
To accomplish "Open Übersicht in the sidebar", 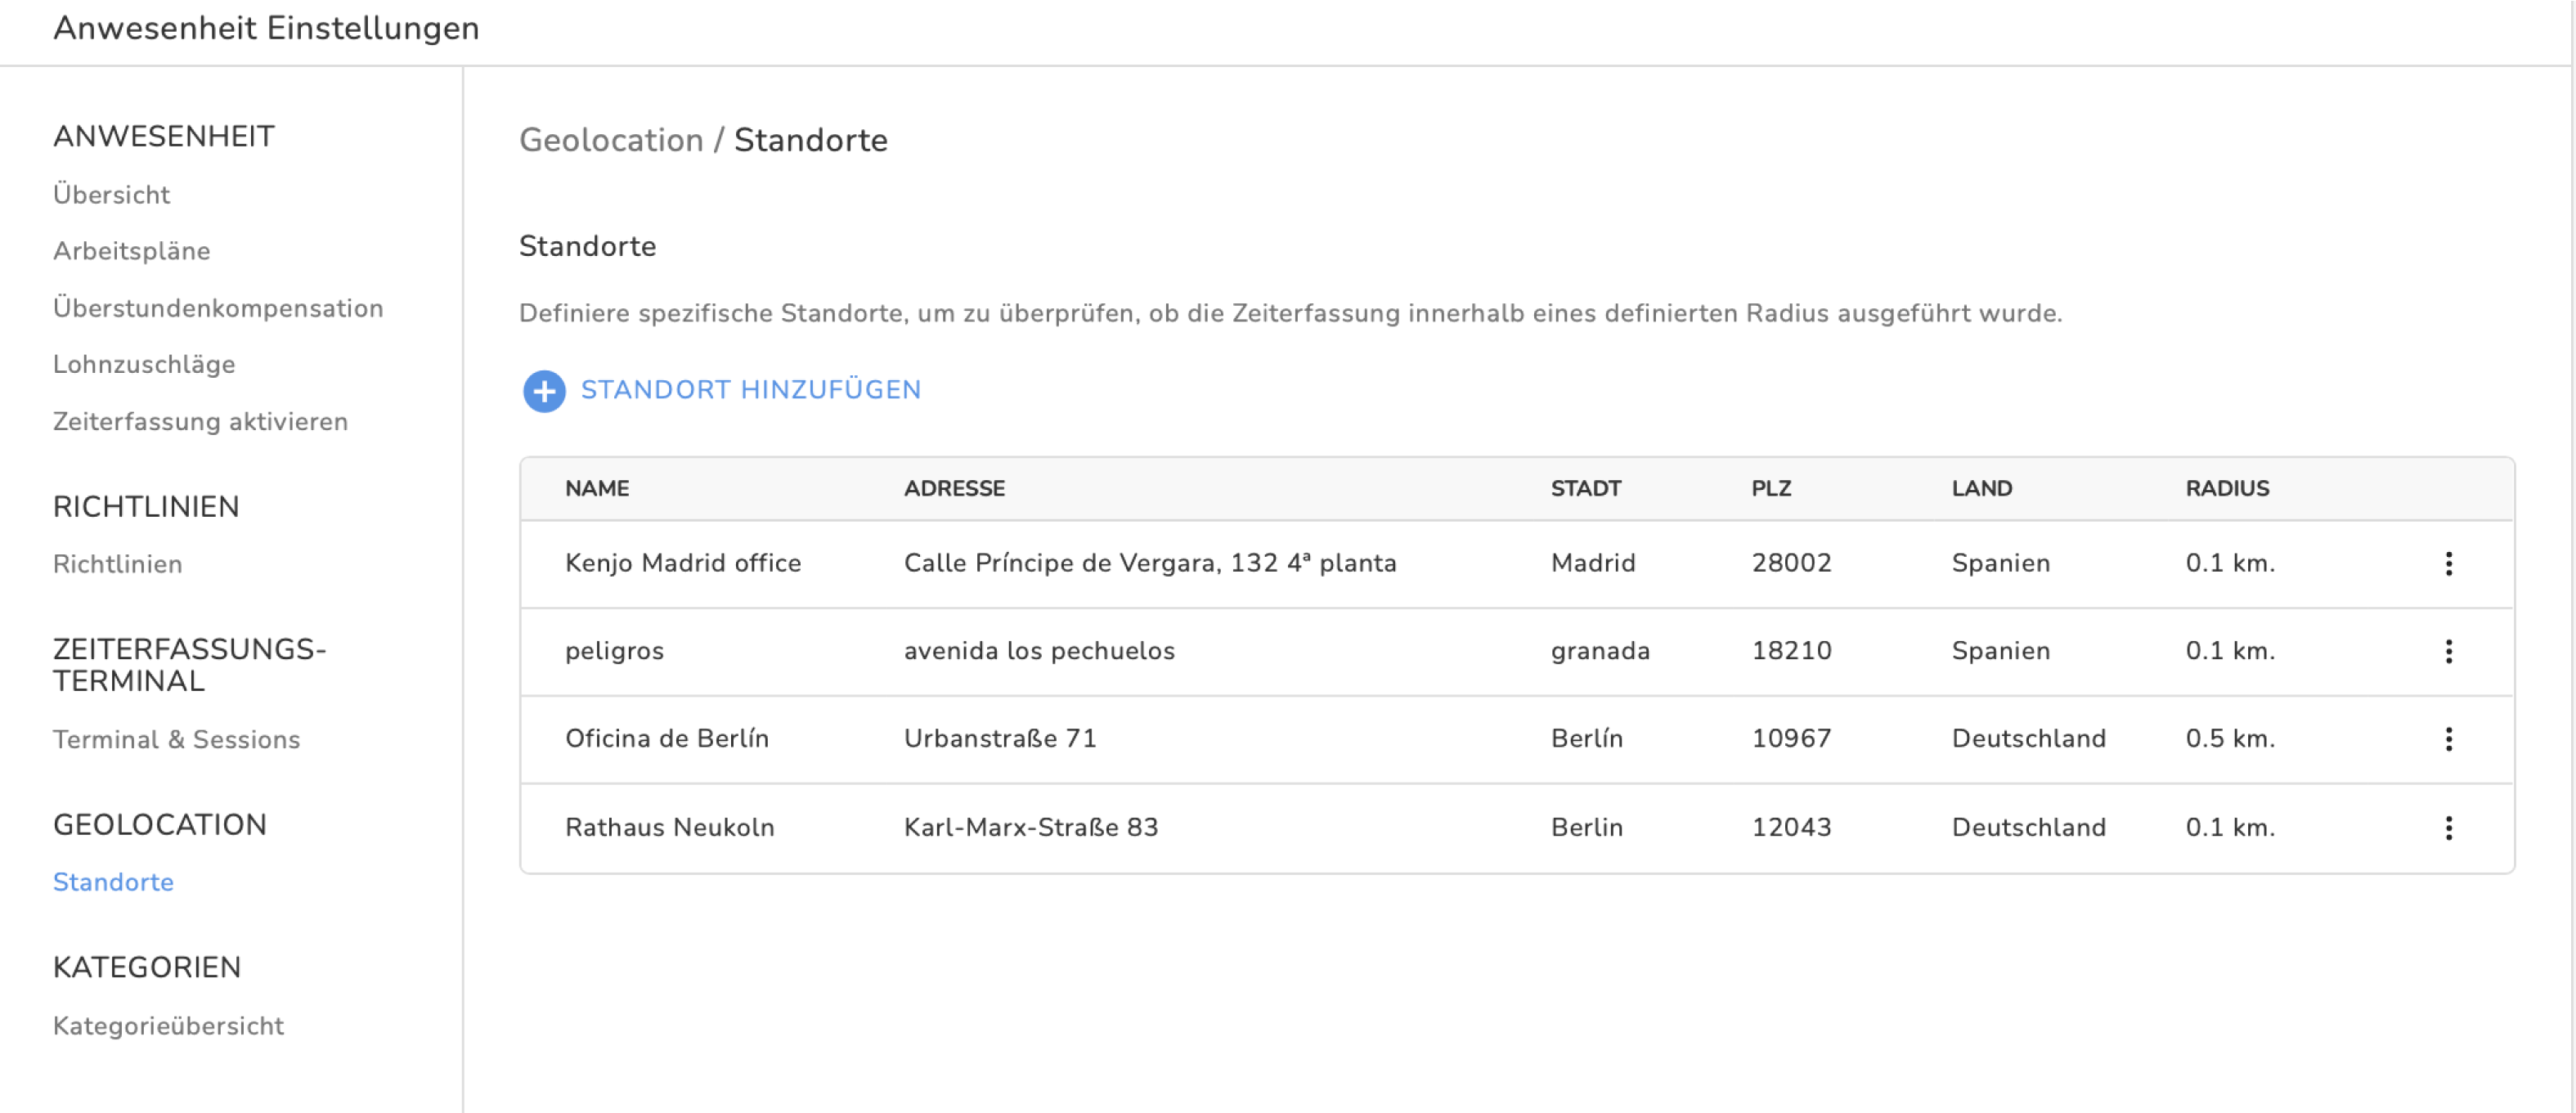I will tap(111, 195).
